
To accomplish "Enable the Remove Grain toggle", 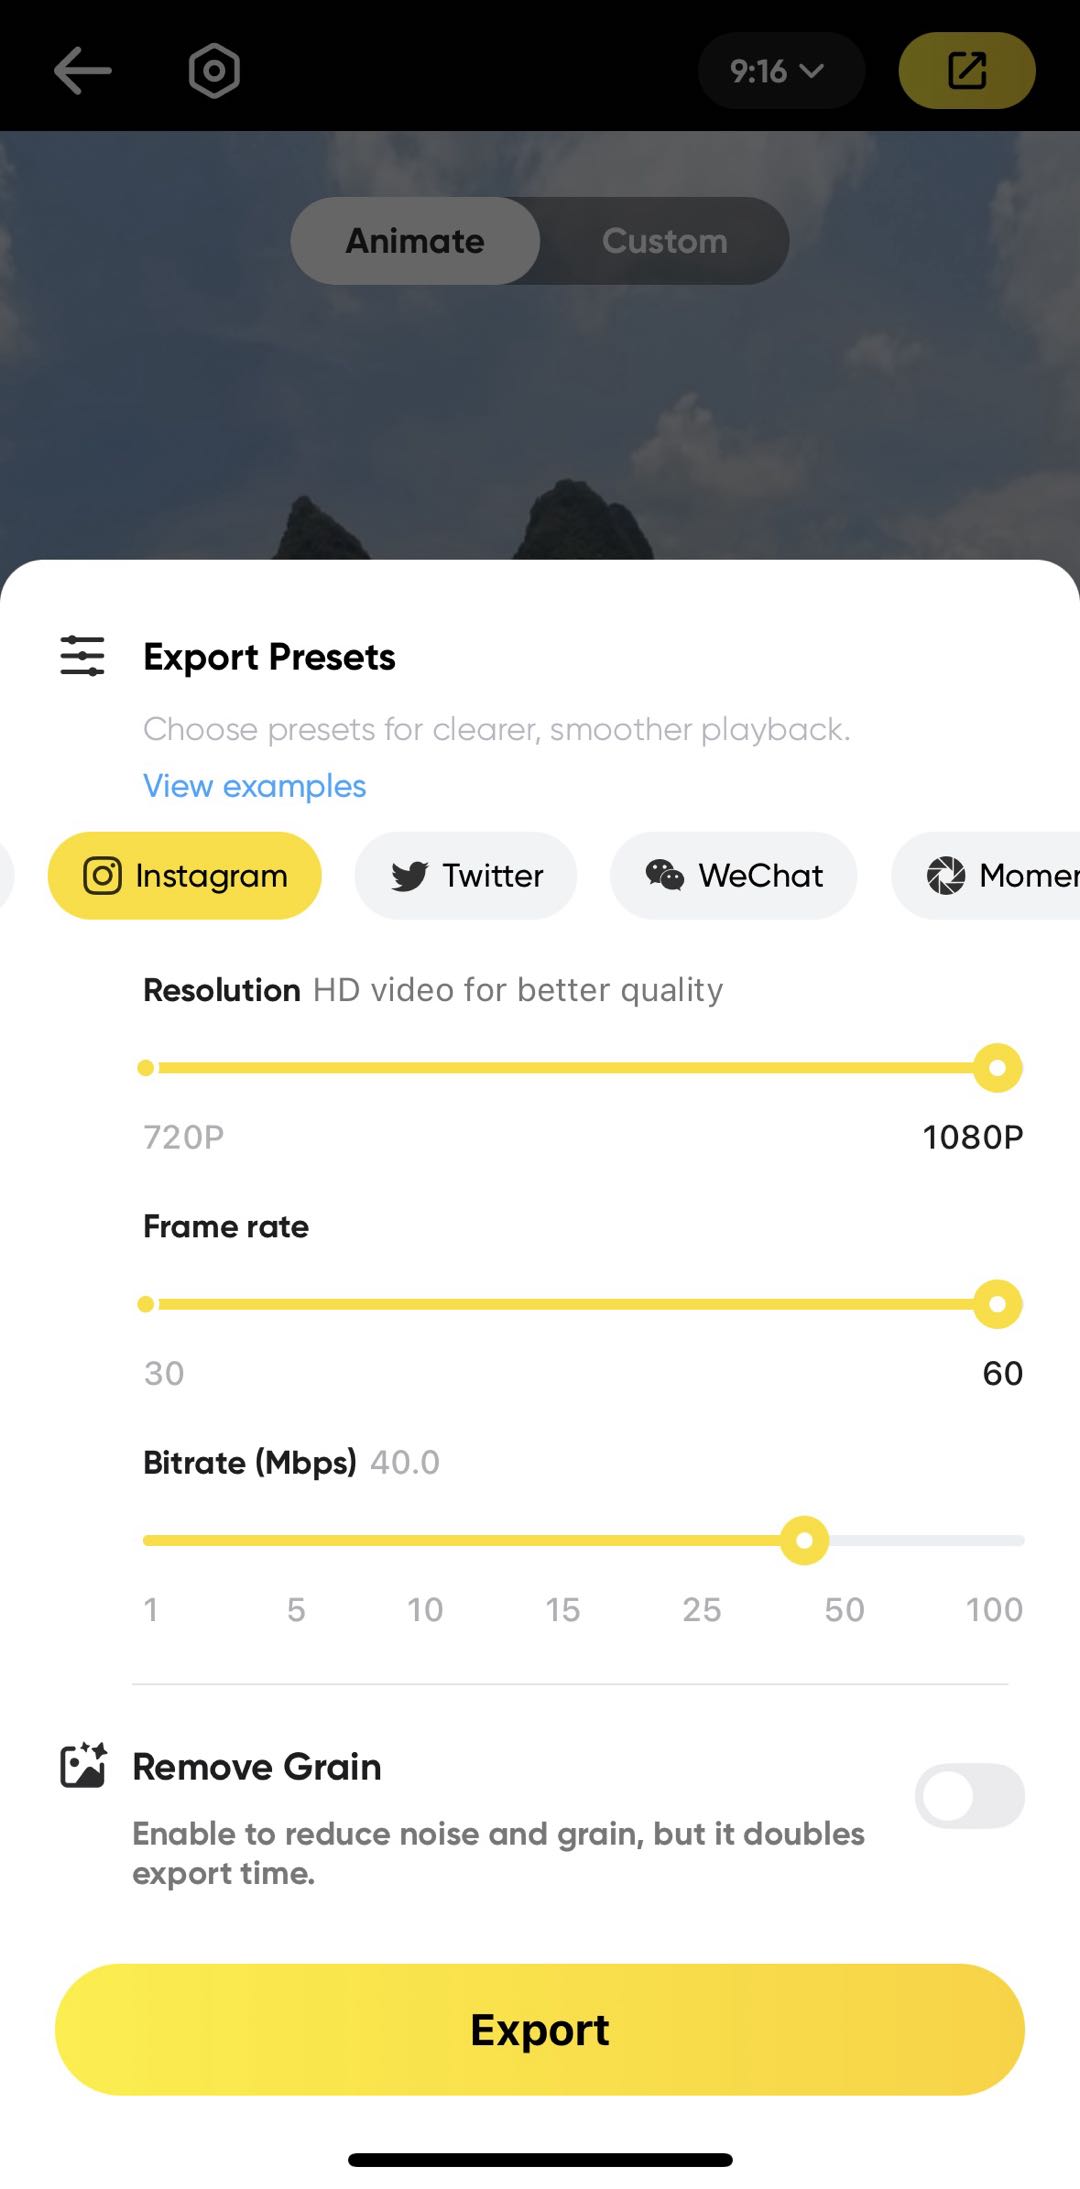I will click(969, 1796).
